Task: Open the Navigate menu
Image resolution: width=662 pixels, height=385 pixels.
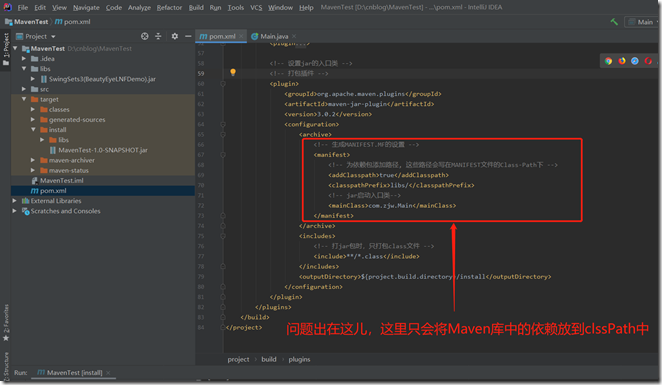Action: click(x=86, y=8)
